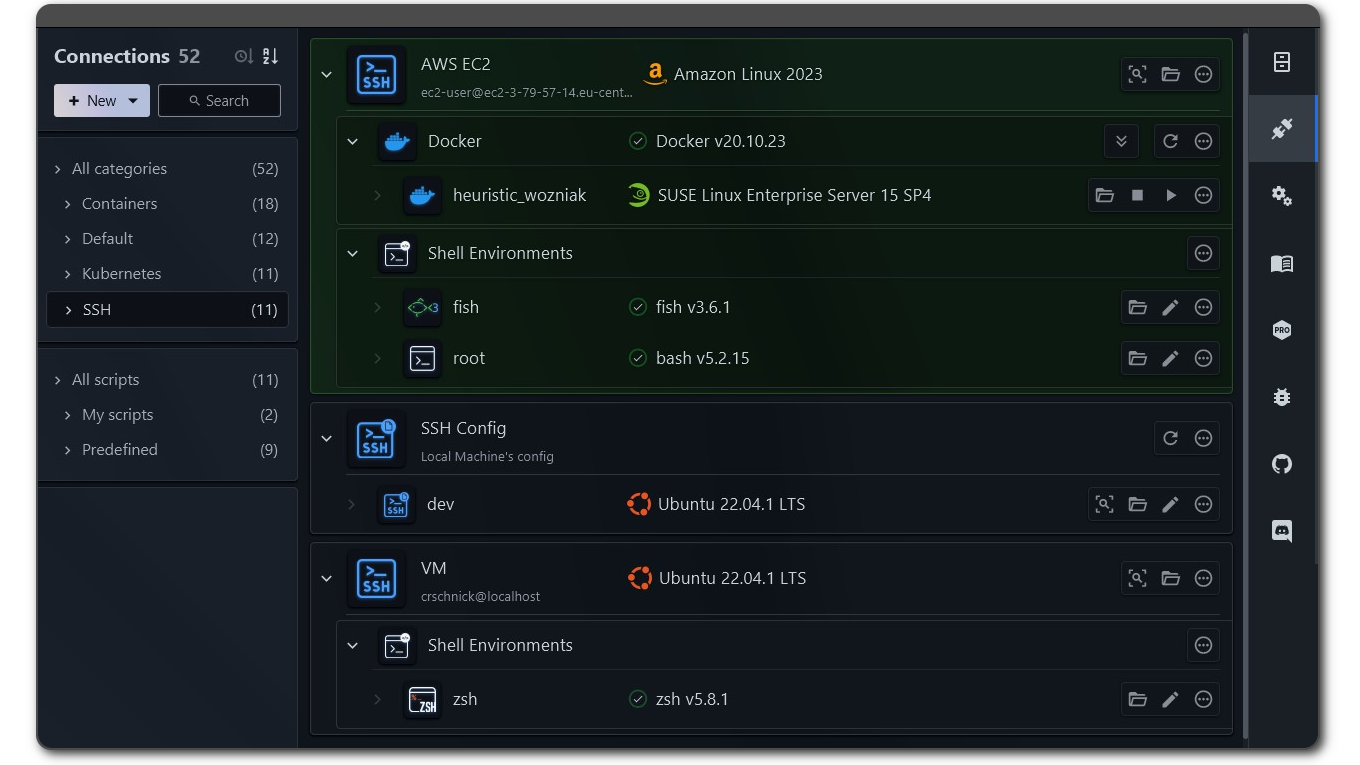Collapse the AWS EC2 connection

[326, 74]
